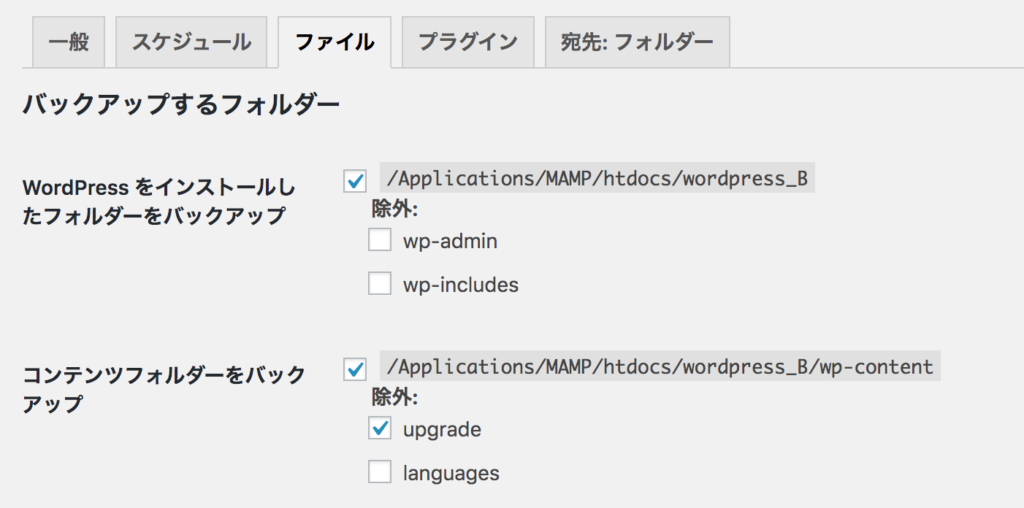Click the wordpress_B/wp-content path text
Screen dimensions: 1024x508
point(660,366)
